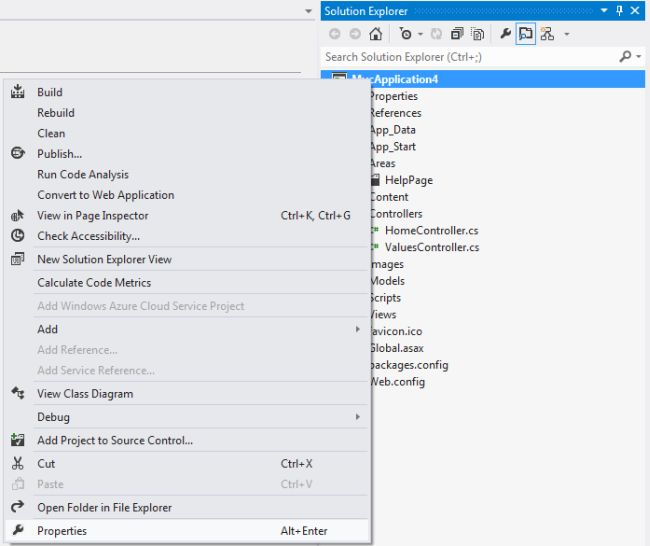Choose Check Accessibility... menu entry
The height and width of the screenshot is (546, 650).
[187, 236]
